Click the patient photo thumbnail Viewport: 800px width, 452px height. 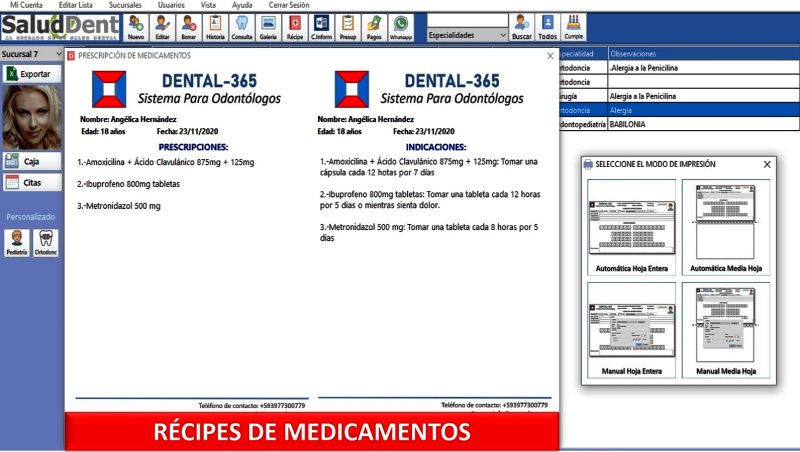click(x=32, y=117)
